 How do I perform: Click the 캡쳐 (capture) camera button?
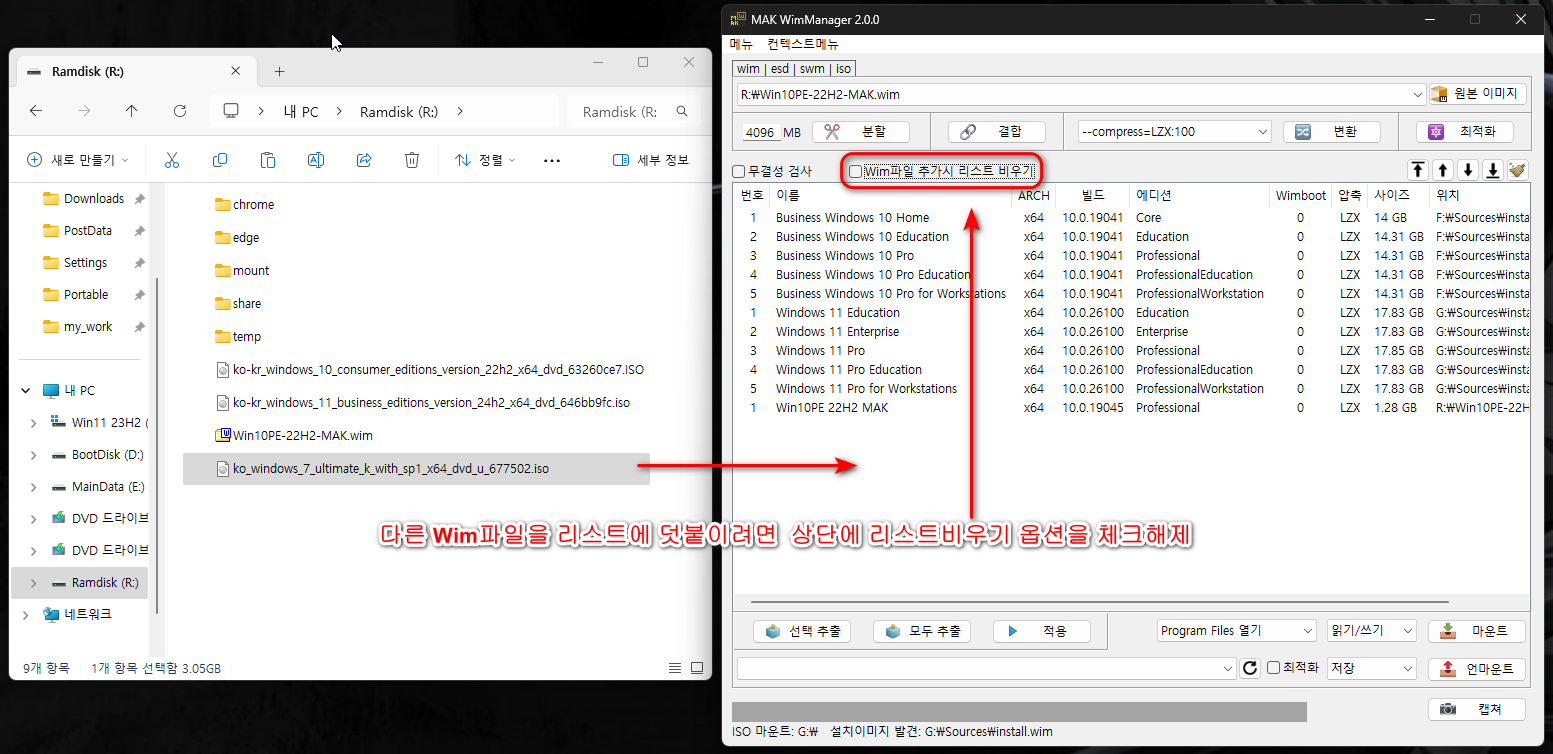click(x=1477, y=709)
